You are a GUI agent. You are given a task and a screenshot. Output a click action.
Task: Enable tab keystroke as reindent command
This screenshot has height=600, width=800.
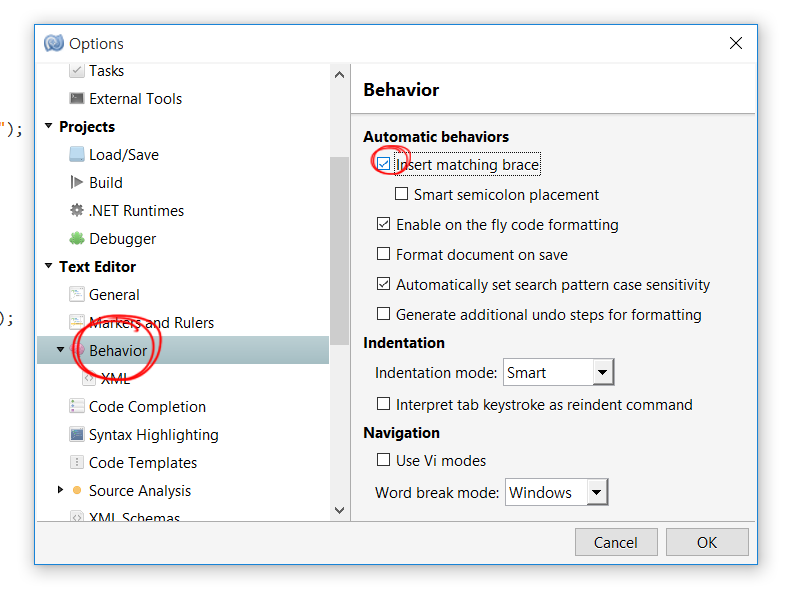(383, 404)
